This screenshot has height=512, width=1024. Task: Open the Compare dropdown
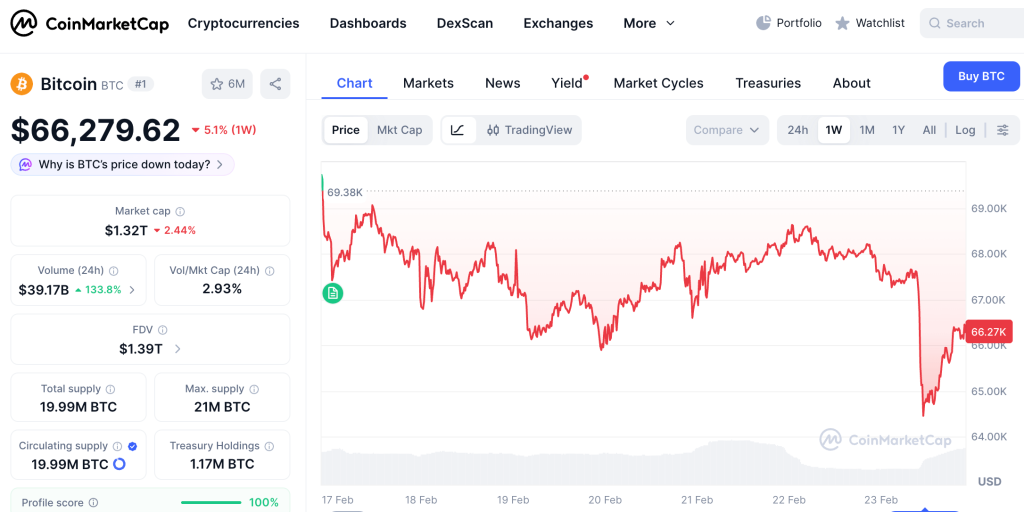pos(726,130)
